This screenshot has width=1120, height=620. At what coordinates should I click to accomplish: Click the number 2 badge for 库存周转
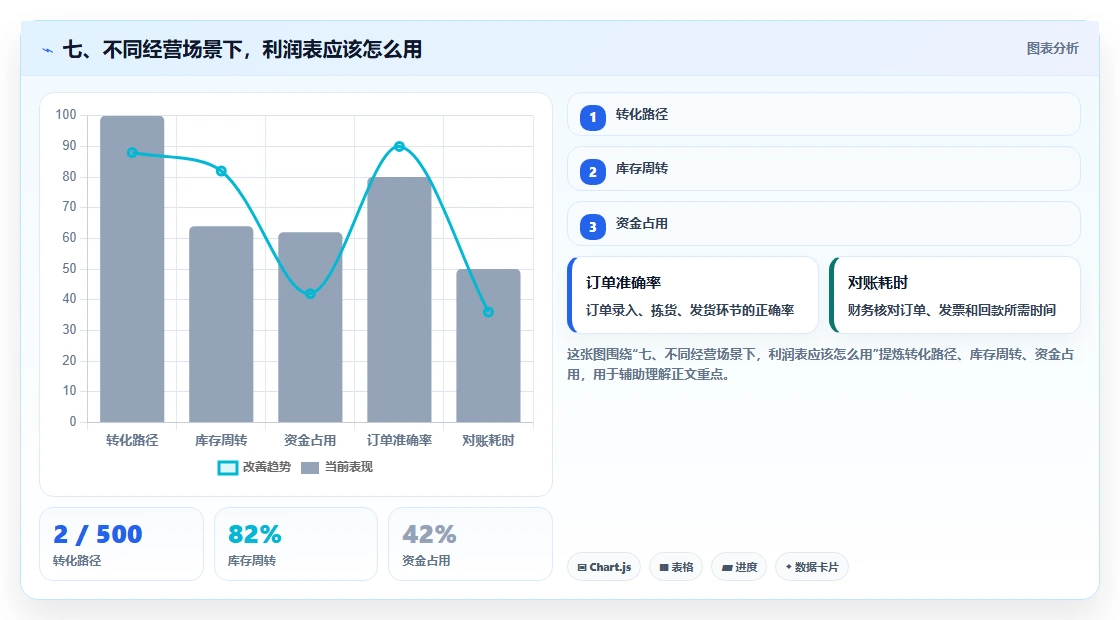593,172
